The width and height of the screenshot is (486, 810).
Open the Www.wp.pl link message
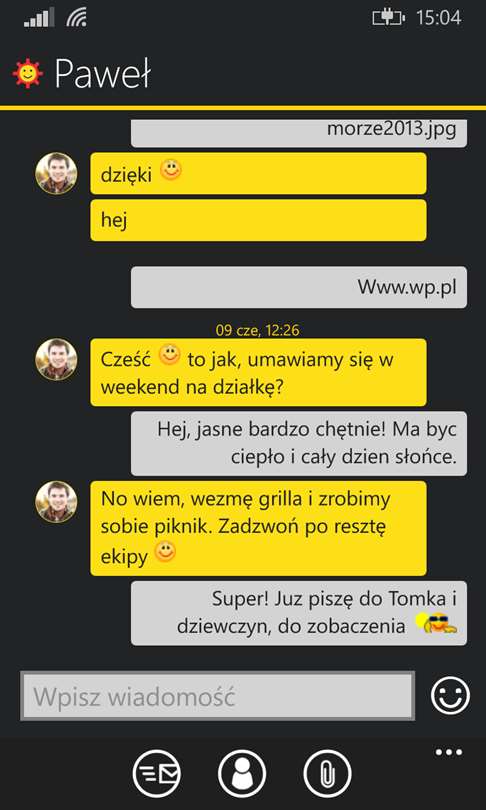coord(299,287)
